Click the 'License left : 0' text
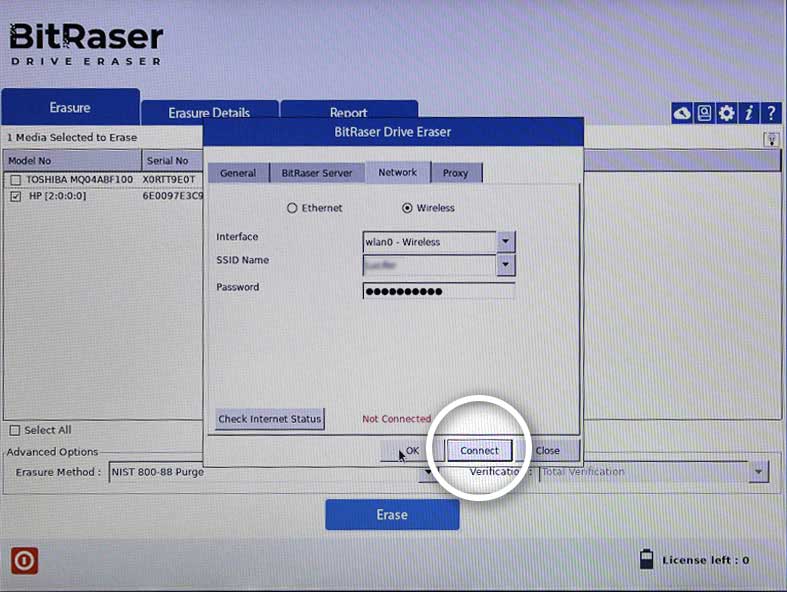The height and width of the screenshot is (592, 787). 706,560
